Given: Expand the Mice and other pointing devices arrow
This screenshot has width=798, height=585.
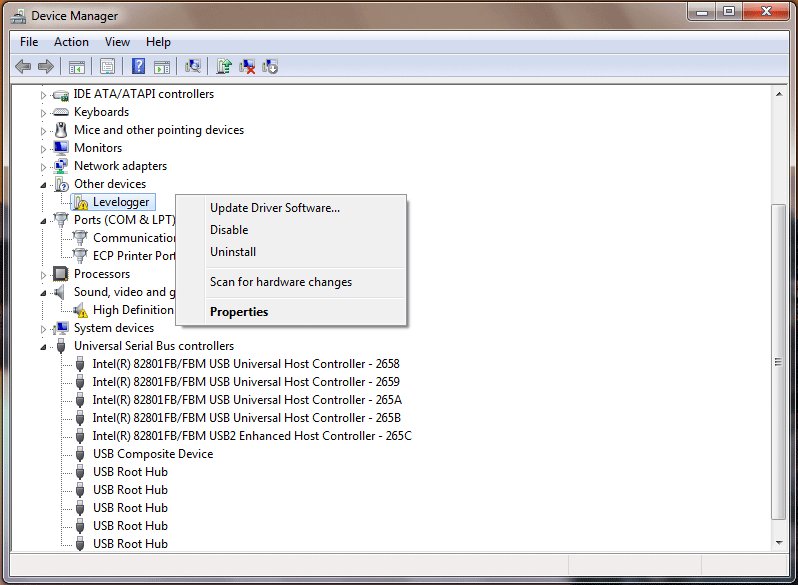Looking at the screenshot, I should point(43,131).
